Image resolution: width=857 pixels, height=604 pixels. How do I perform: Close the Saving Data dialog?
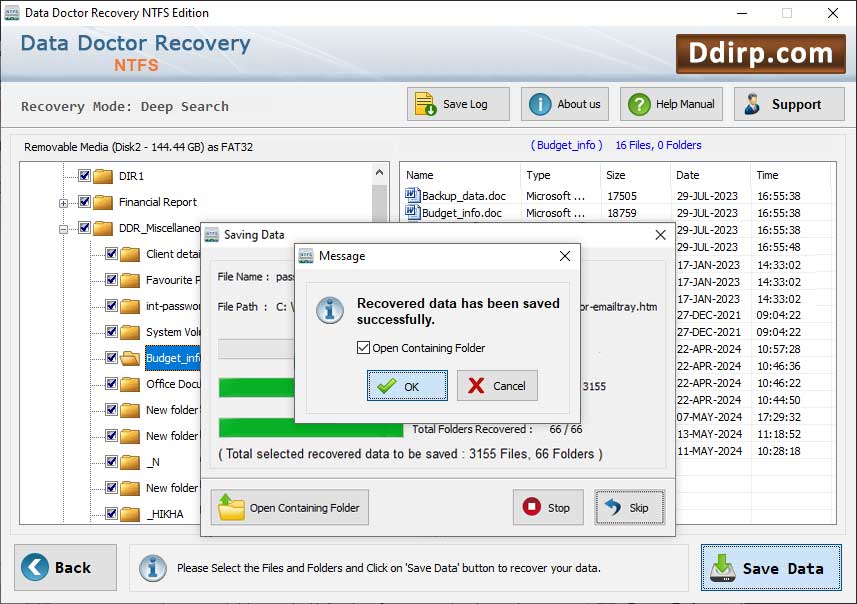[x=660, y=234]
